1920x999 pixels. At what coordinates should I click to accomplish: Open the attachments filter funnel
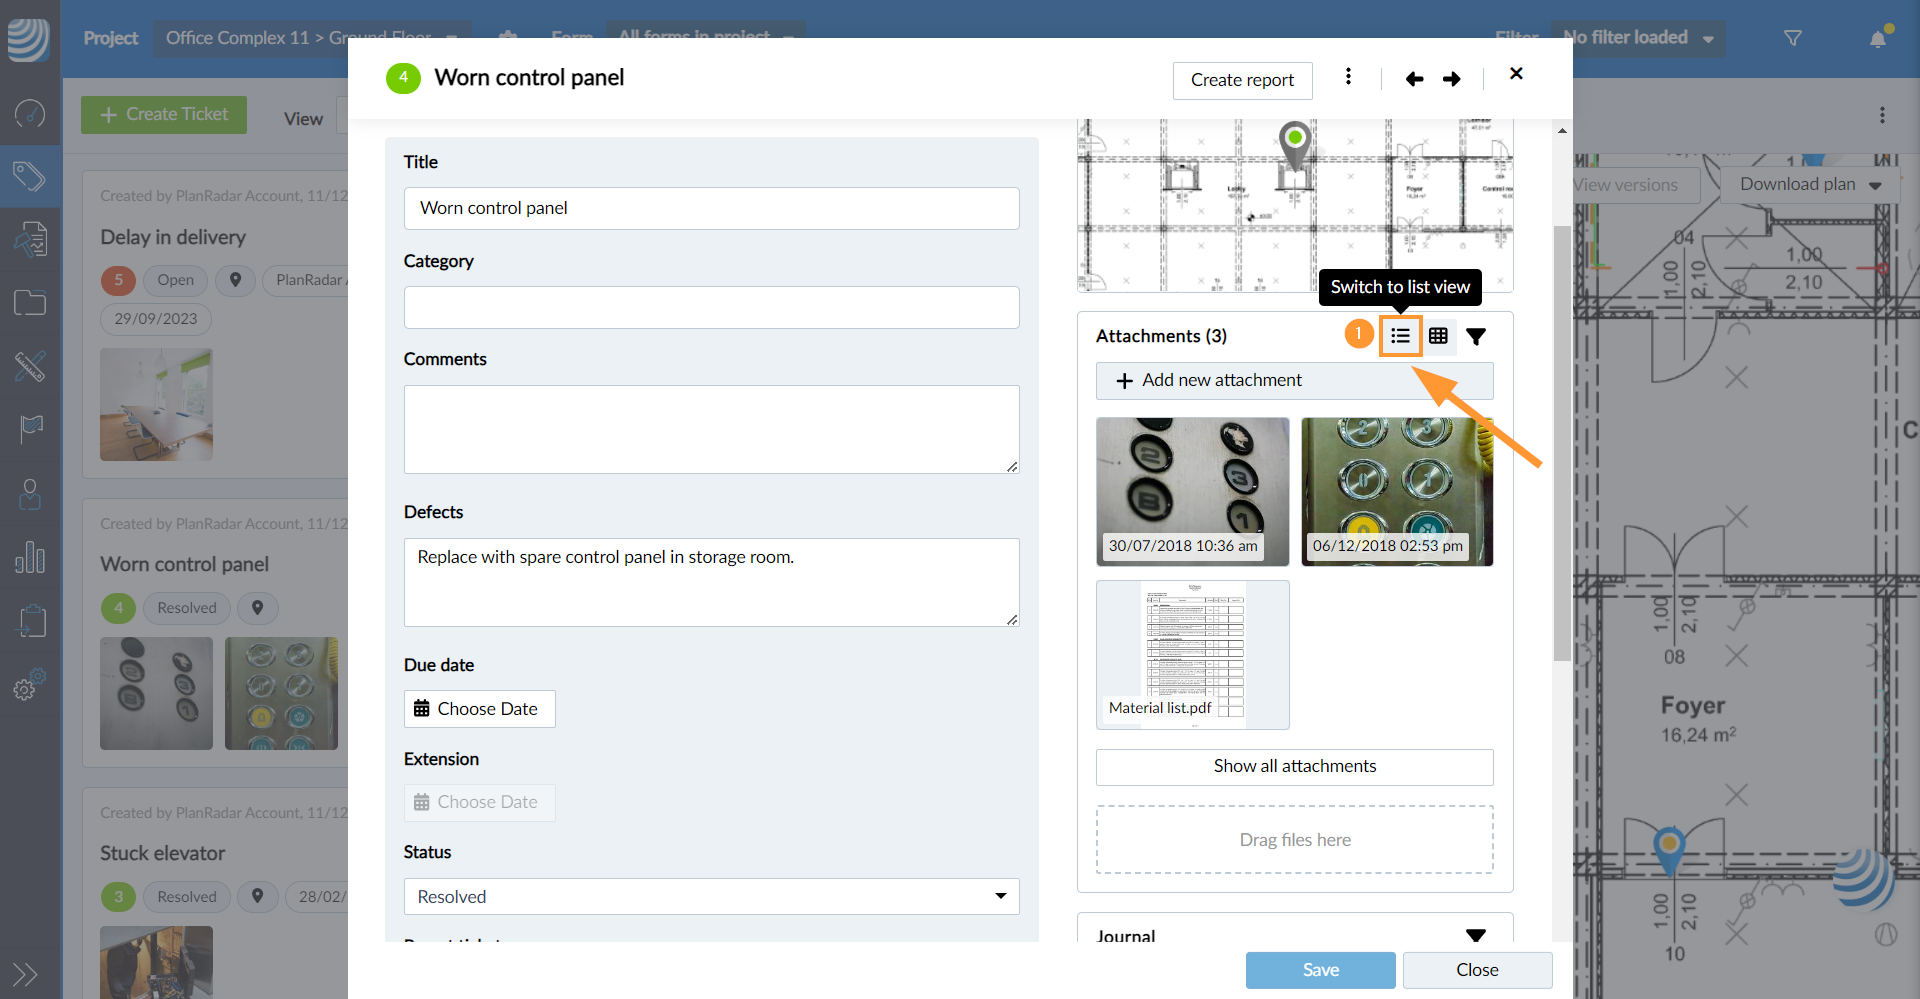pyautogui.click(x=1476, y=336)
